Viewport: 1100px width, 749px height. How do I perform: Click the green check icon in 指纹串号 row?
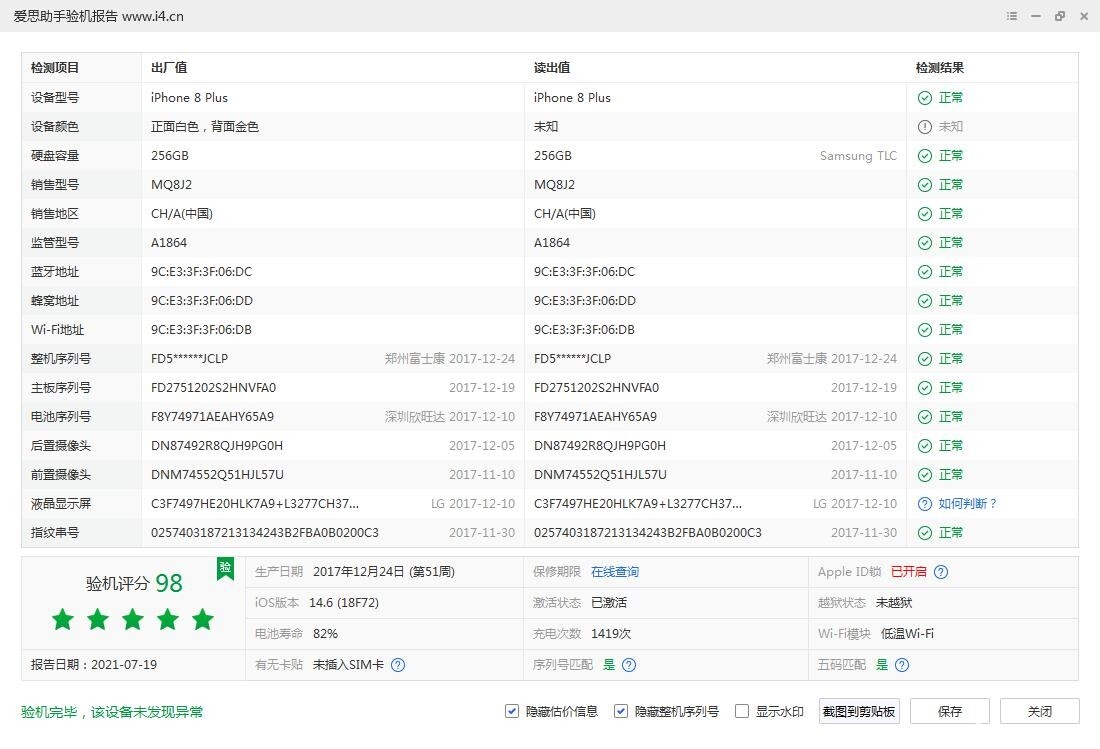pos(925,532)
